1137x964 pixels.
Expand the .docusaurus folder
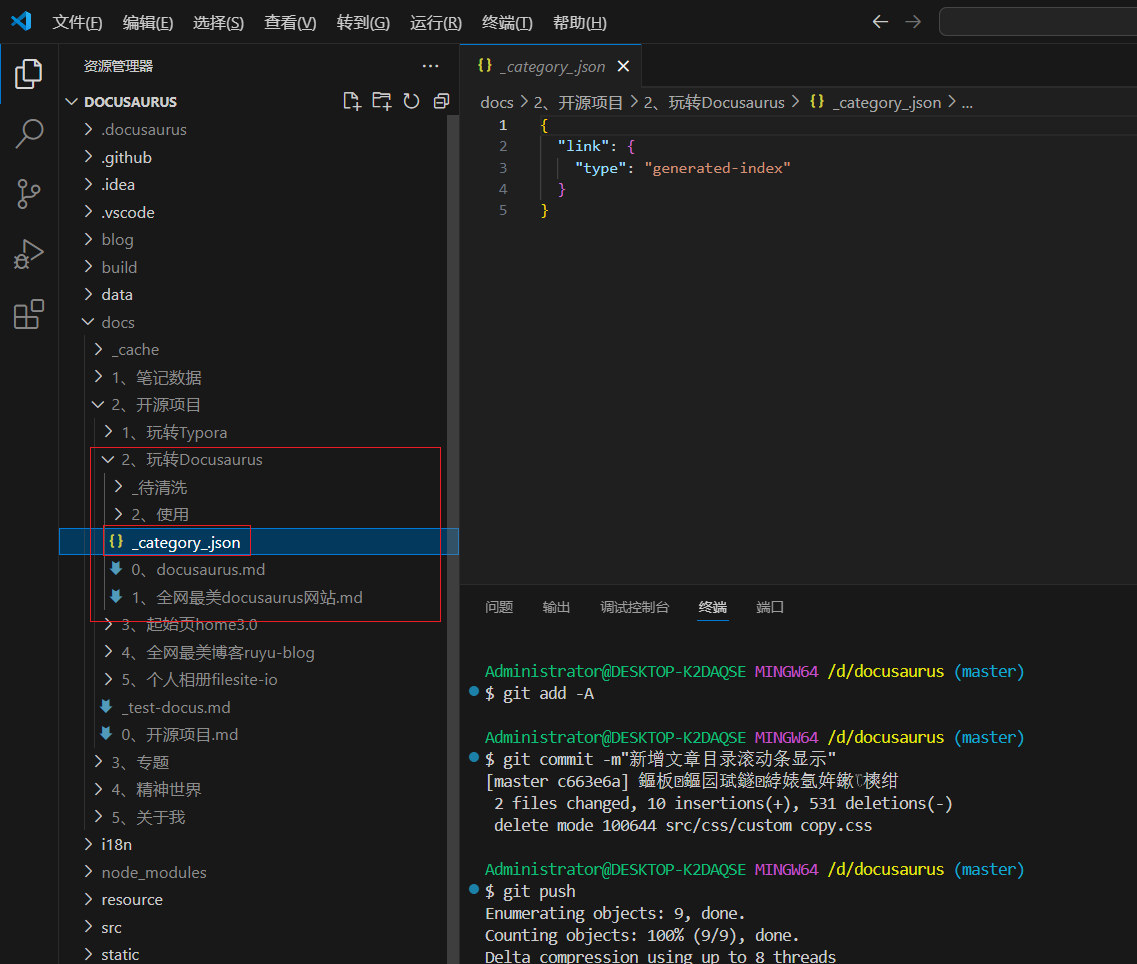(144, 129)
